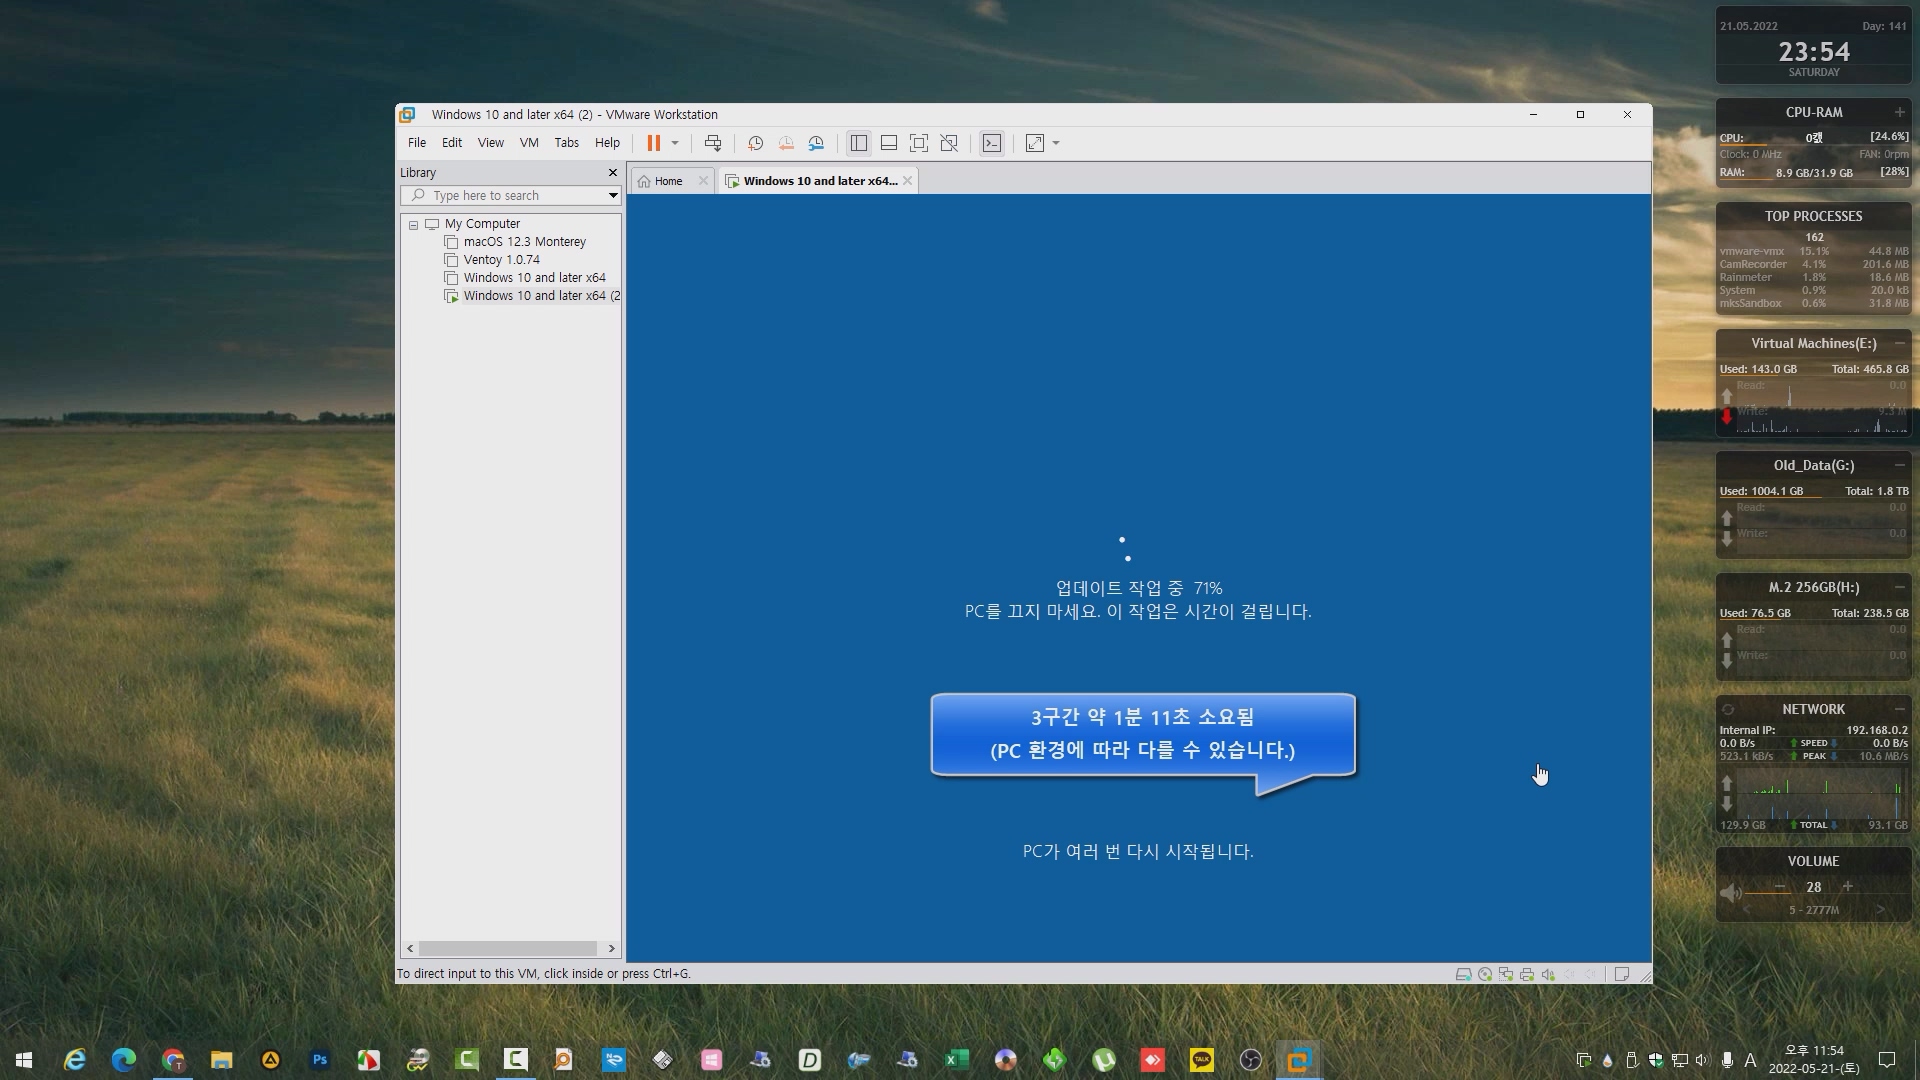Click the Revert to snapshot icon
The image size is (1920, 1080).
coord(786,143)
